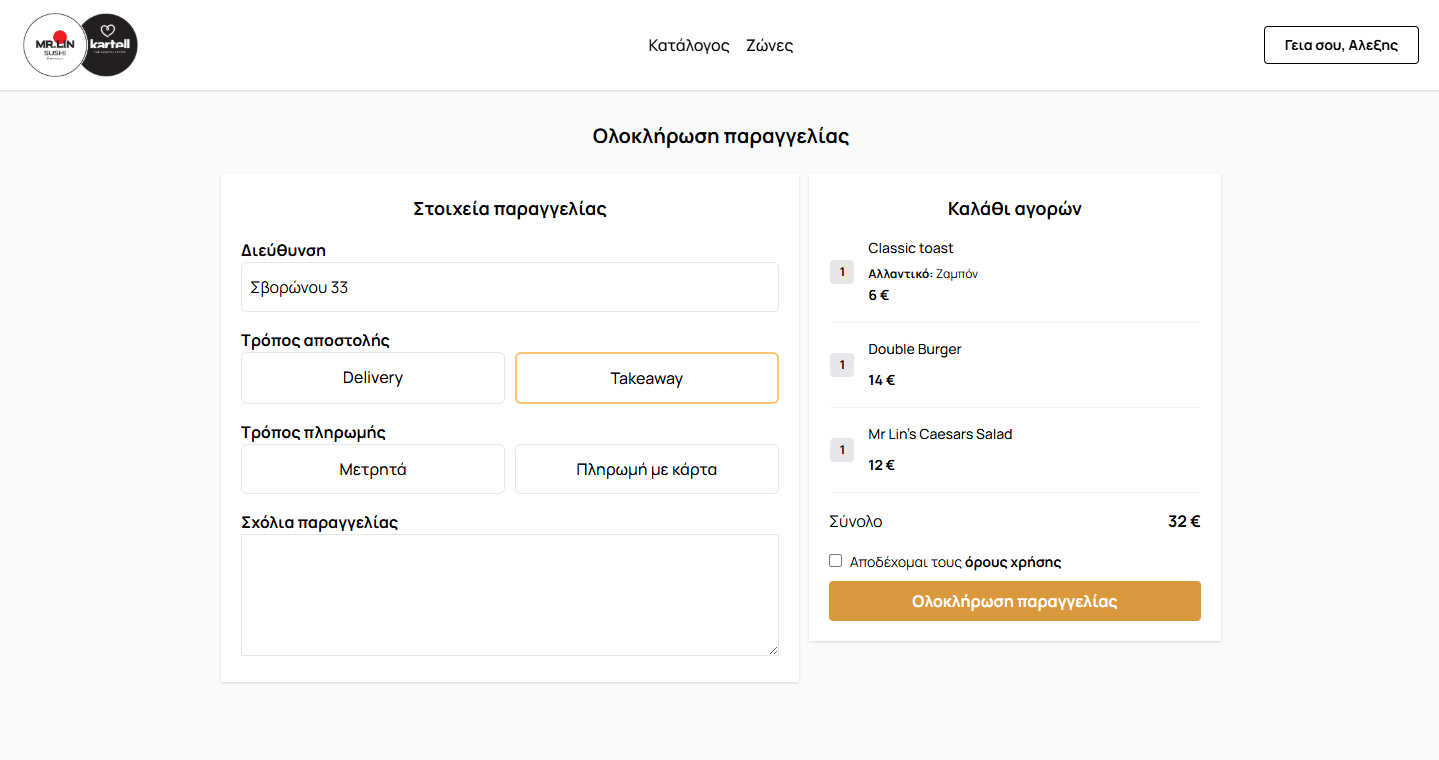Click inside the Σχόλια παραγγελίας textarea
This screenshot has height=760, width=1439.
click(x=509, y=594)
